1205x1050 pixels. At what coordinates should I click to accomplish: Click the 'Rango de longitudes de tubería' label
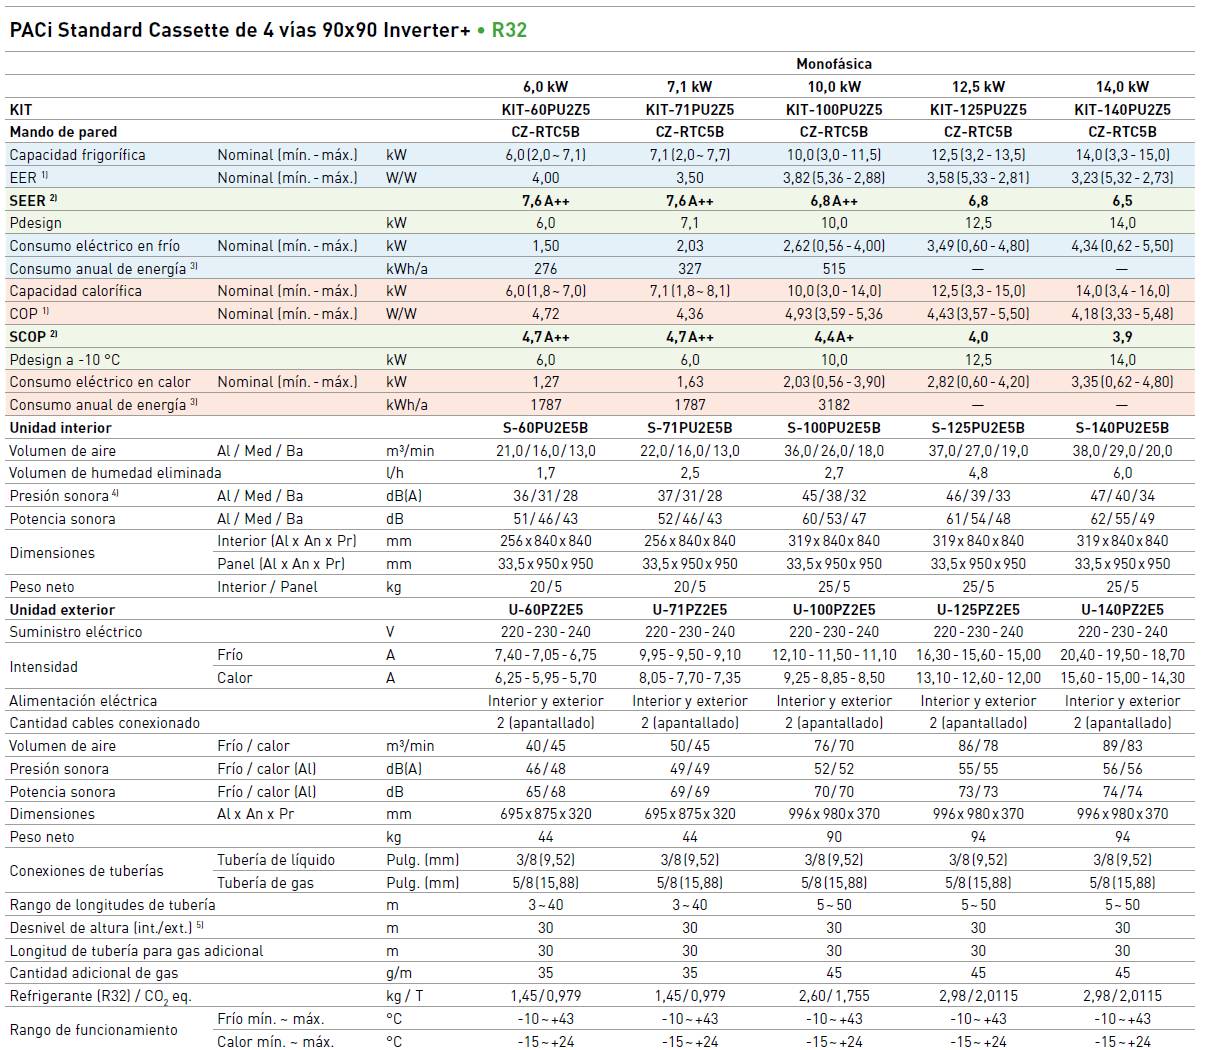point(112,905)
